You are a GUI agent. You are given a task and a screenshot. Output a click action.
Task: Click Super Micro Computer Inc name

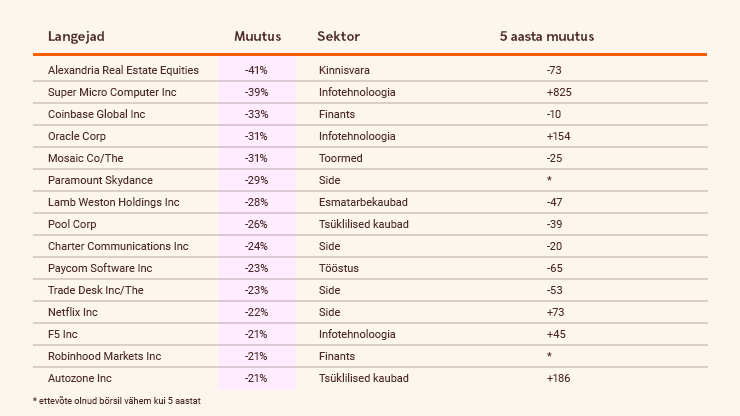tap(112, 92)
